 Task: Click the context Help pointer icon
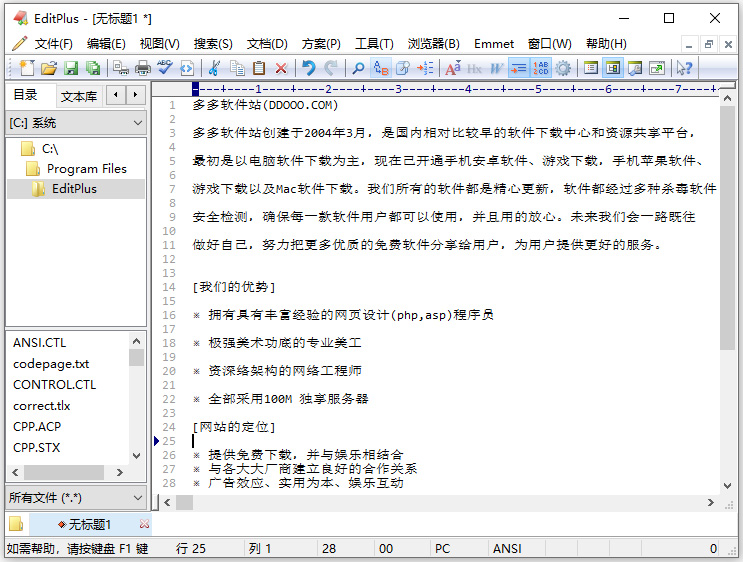coord(685,68)
